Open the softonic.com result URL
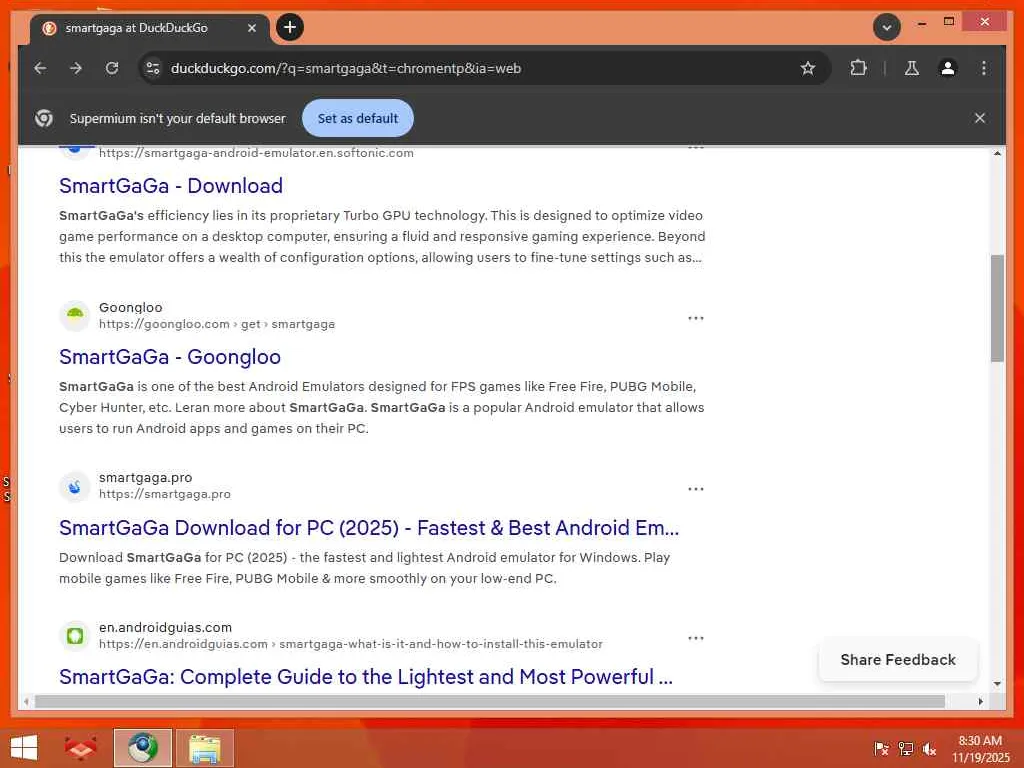Screen dimensions: 1024x768 [x=256, y=153]
